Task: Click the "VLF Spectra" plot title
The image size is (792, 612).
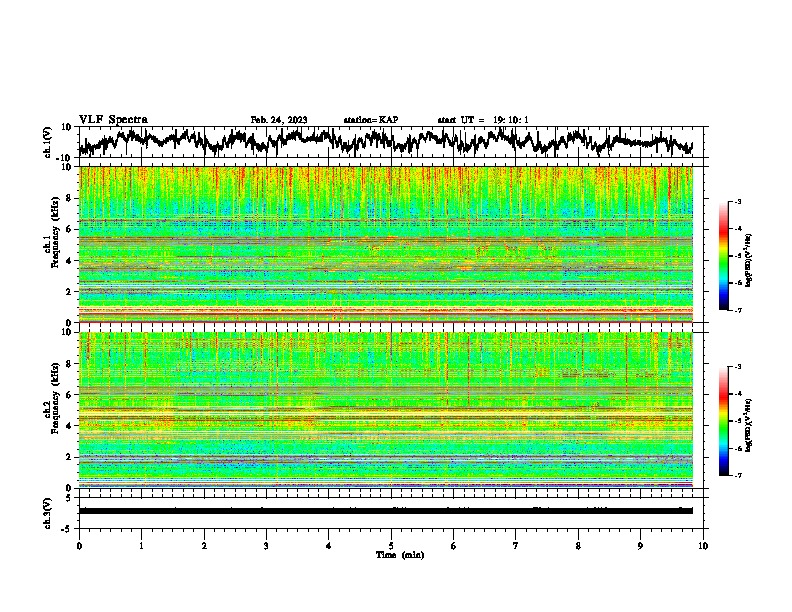Action: 113,120
